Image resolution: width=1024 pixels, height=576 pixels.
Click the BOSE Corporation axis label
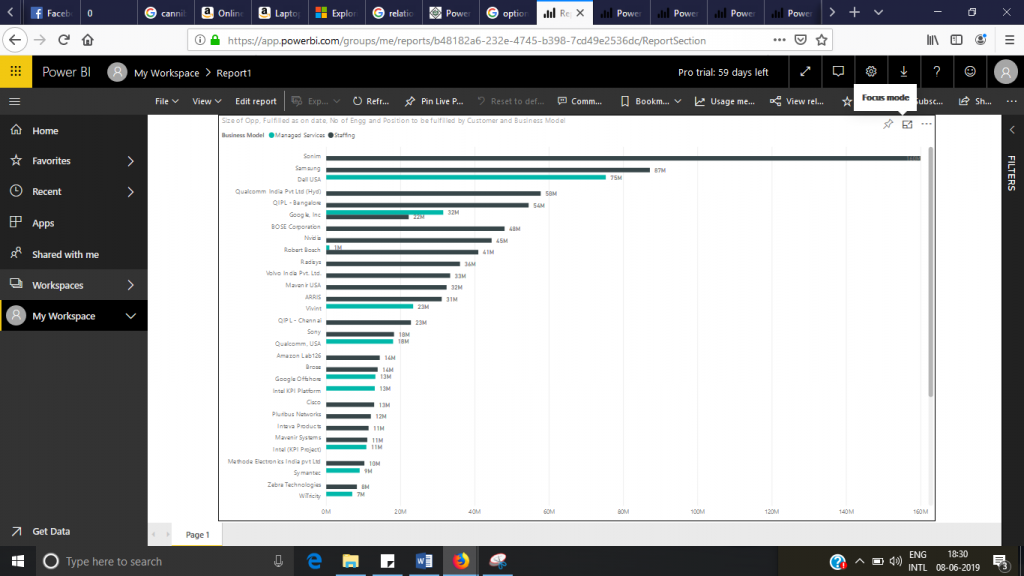pyautogui.click(x=296, y=227)
